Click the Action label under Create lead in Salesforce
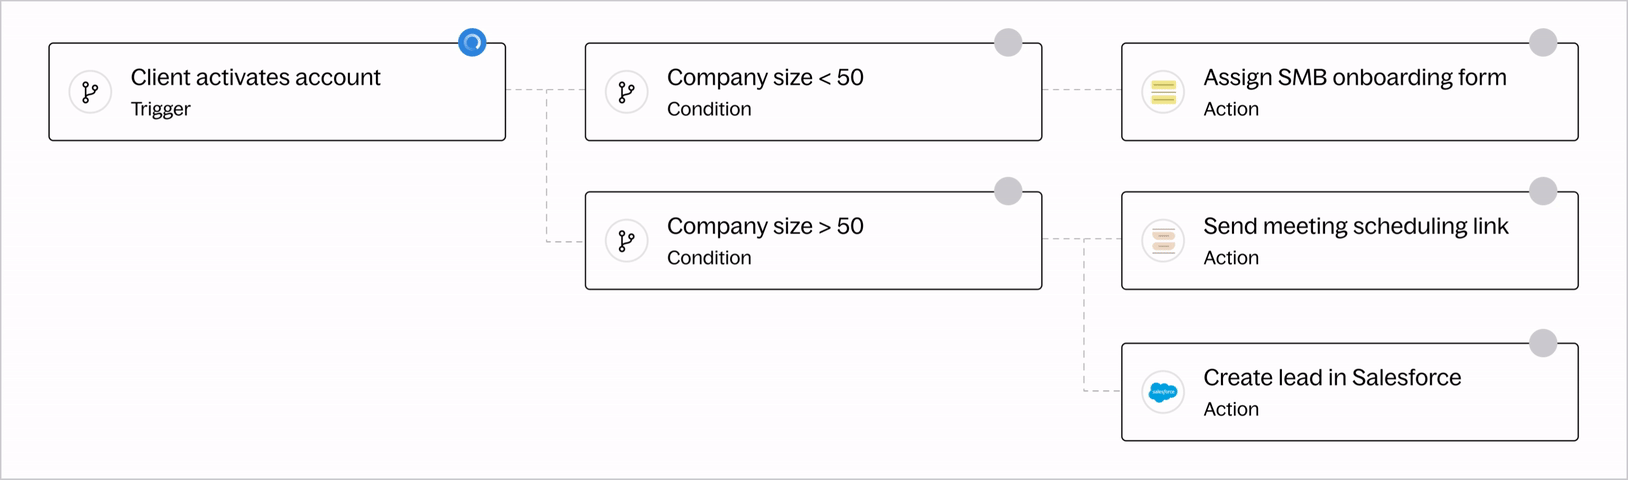 point(1231,409)
